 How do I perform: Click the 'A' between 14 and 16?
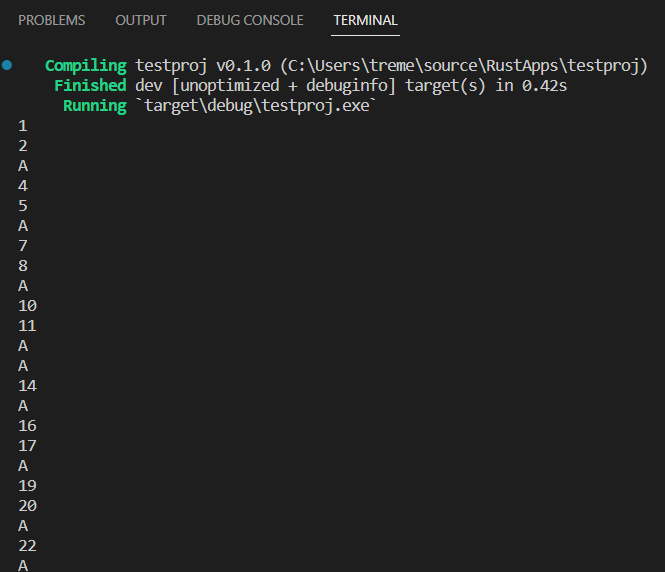coord(23,406)
